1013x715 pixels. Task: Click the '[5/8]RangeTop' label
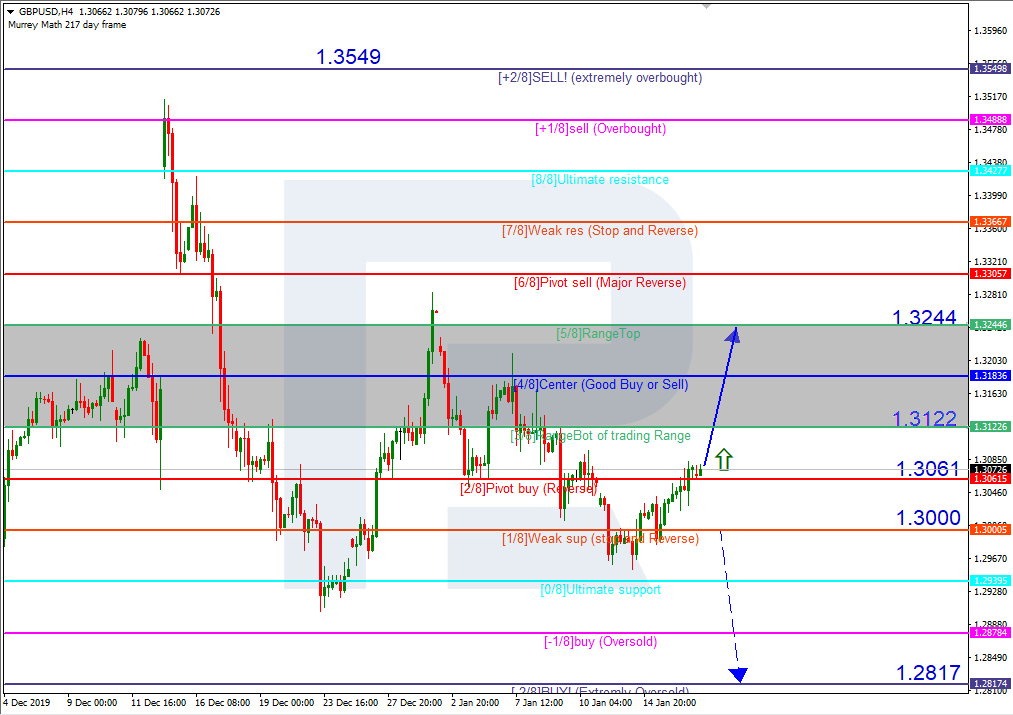[598, 333]
